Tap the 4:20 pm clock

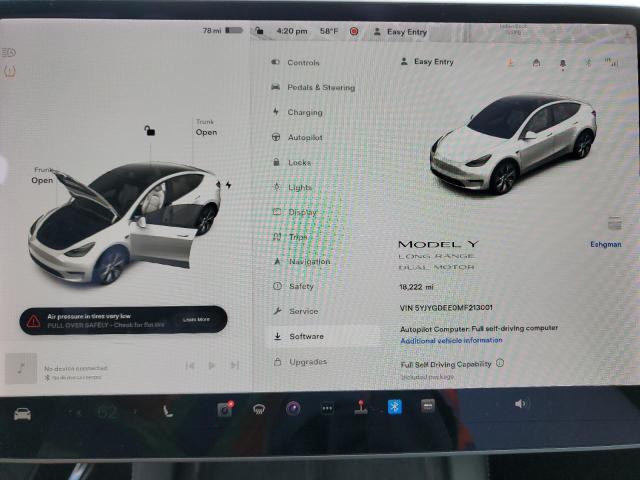point(291,31)
